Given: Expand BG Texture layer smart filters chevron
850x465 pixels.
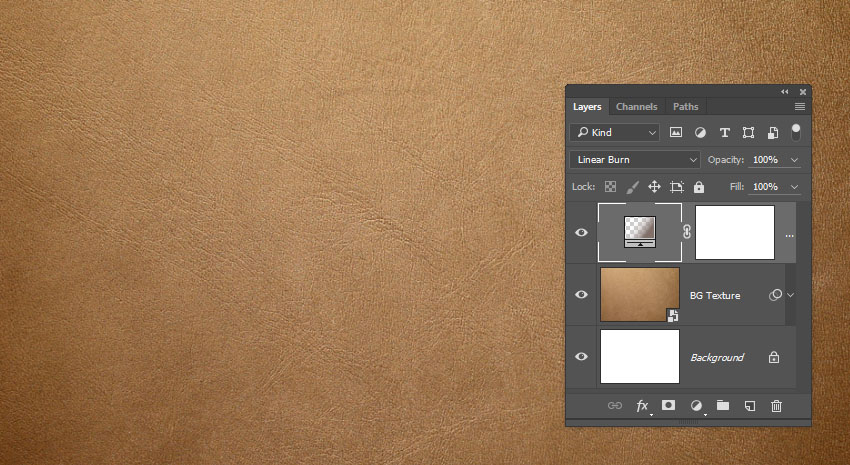Looking at the screenshot, I should click(x=791, y=295).
